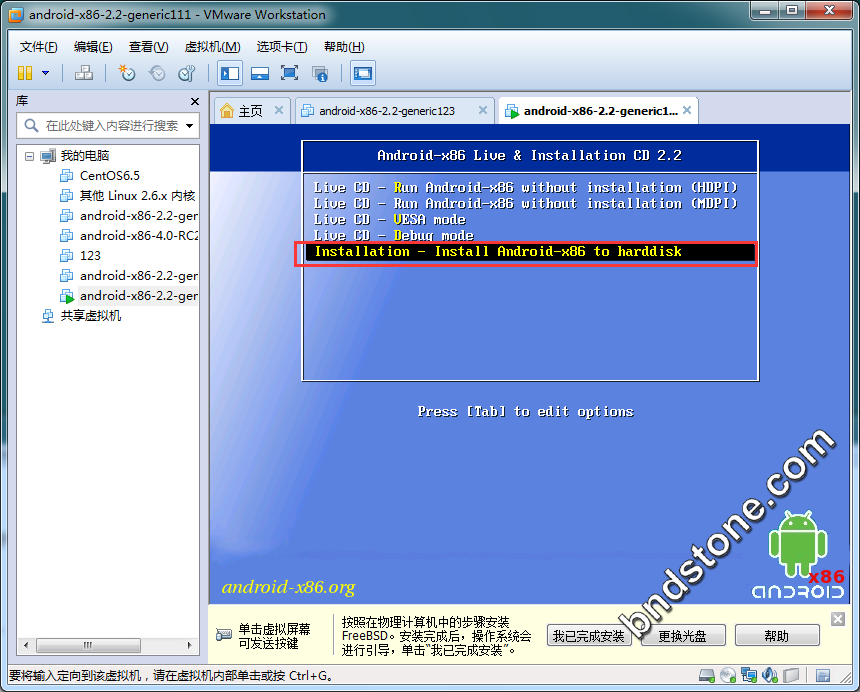This screenshot has height=692, width=860.
Task: Dismiss the yellow installation hint bar
Action: (x=838, y=619)
